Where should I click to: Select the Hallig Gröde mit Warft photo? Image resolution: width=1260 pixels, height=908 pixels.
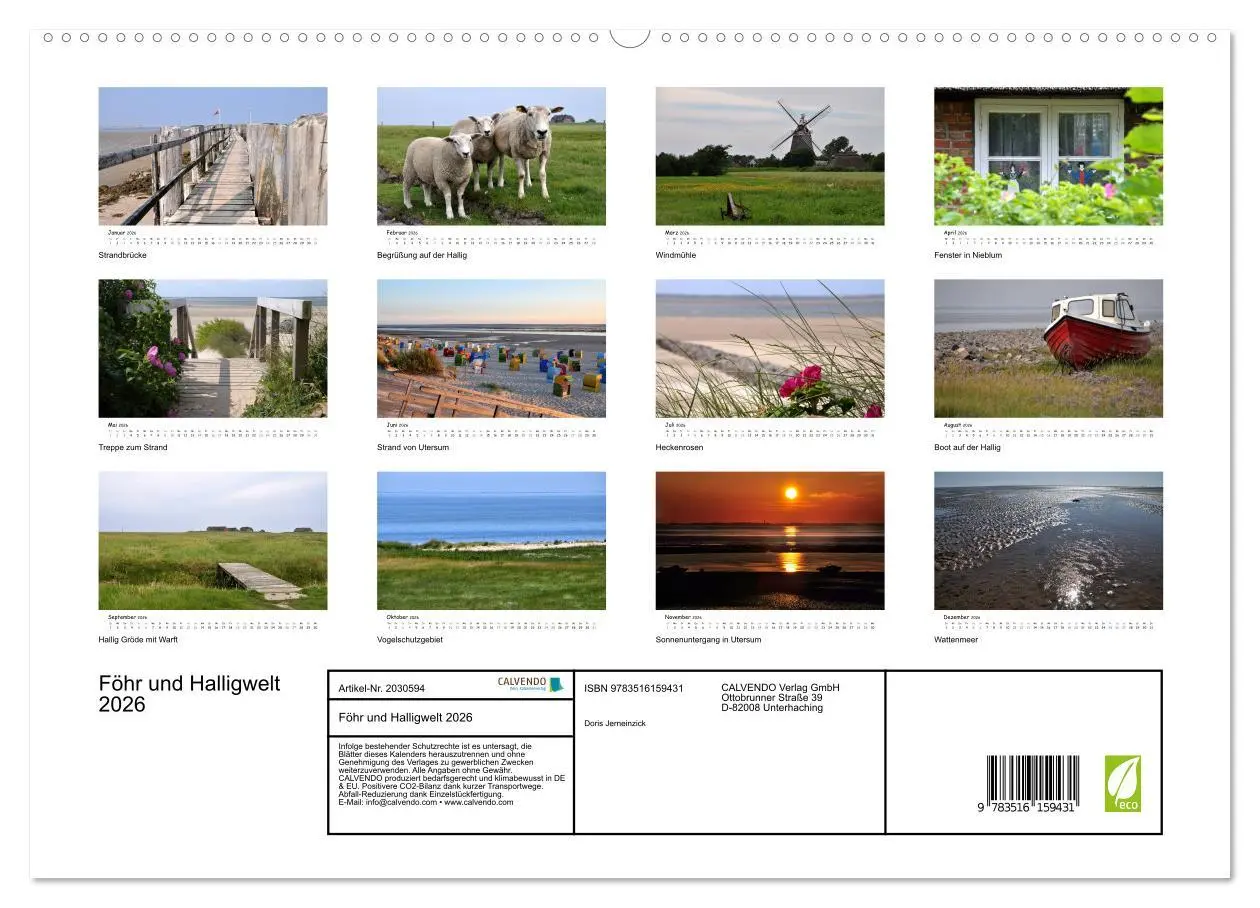point(213,541)
